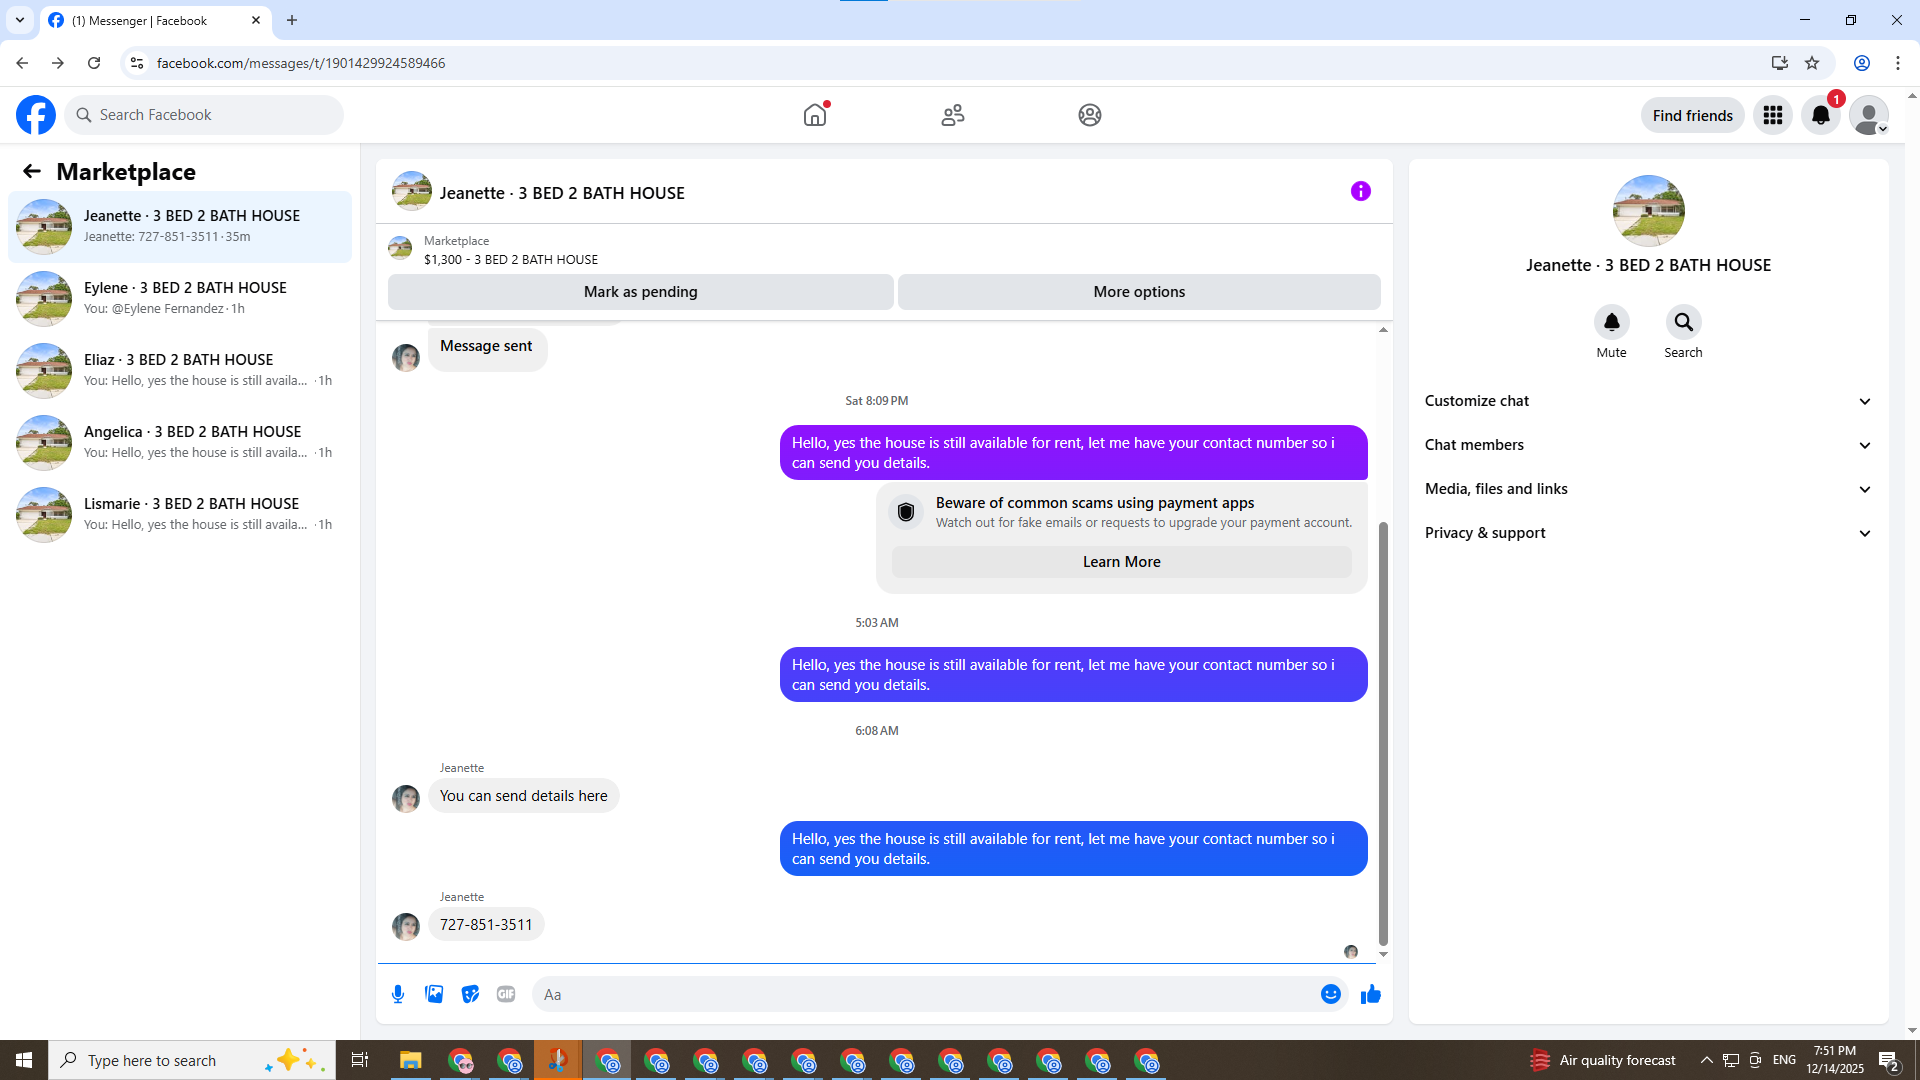The image size is (1920, 1080).
Task: Open the Facebook apps grid menu
Action: tap(1772, 115)
